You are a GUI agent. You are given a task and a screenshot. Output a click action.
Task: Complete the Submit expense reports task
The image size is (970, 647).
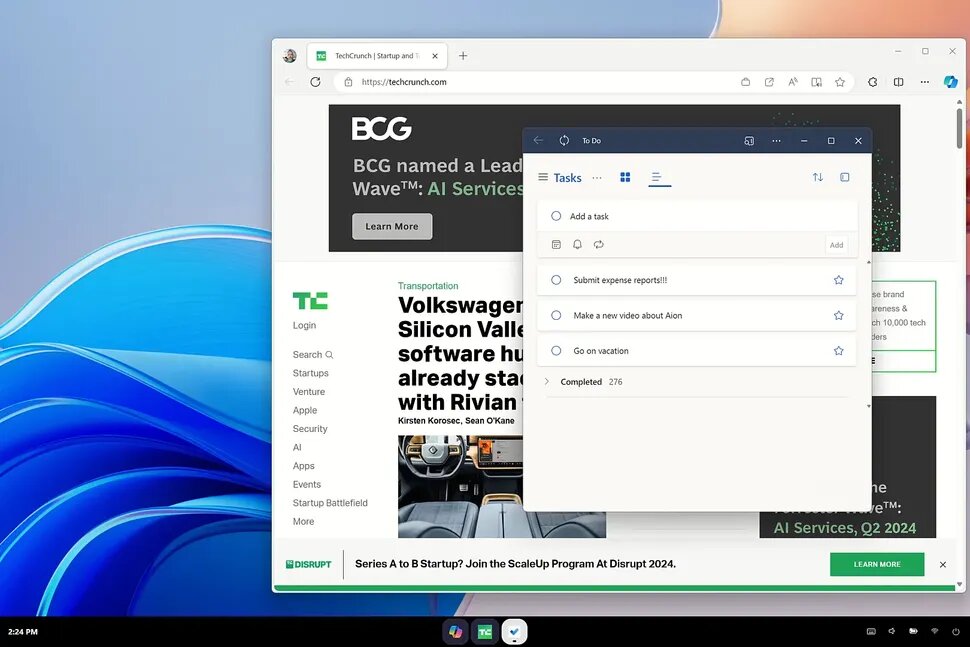[556, 280]
